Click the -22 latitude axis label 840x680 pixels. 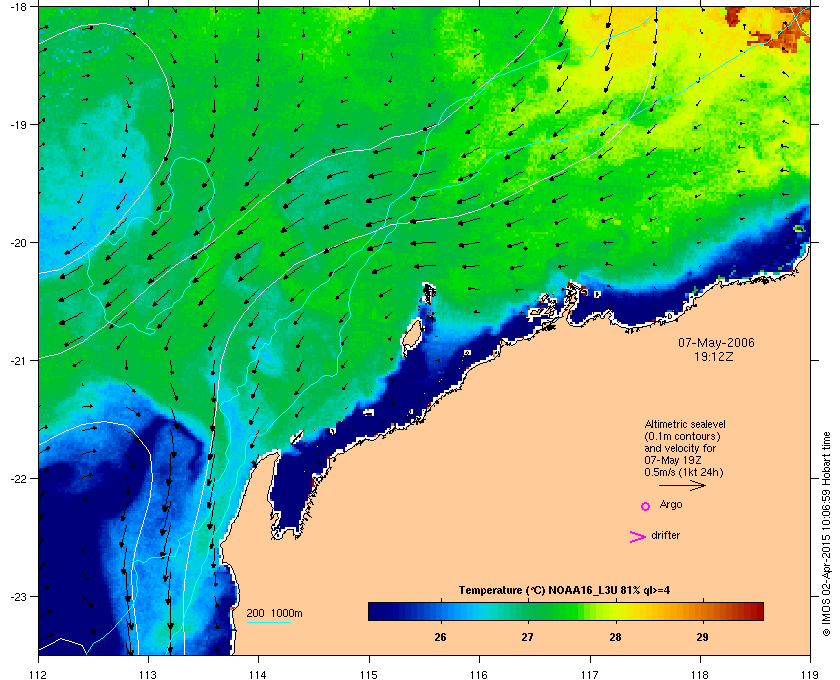18,479
